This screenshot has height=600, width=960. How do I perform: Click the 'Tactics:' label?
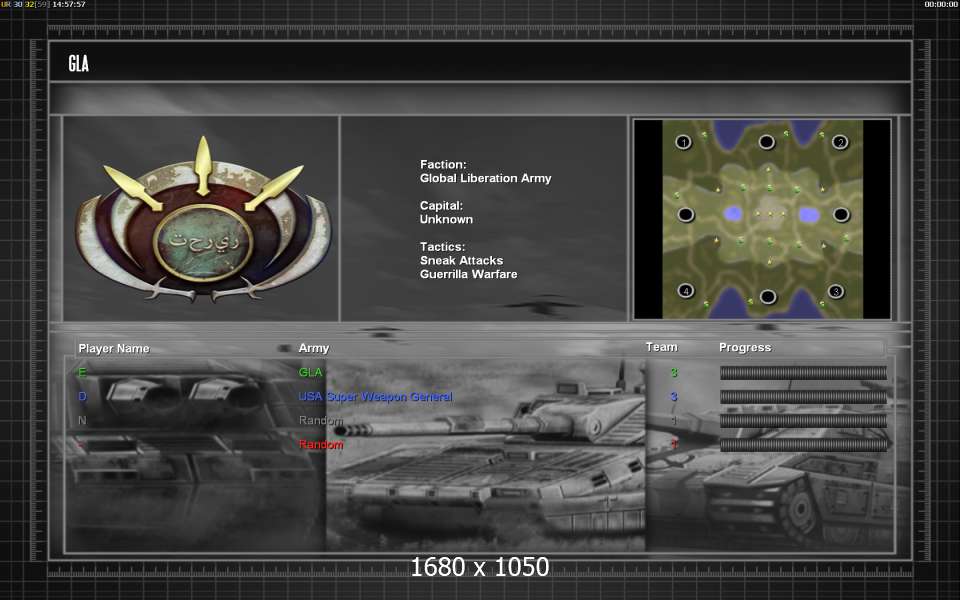tap(442, 247)
